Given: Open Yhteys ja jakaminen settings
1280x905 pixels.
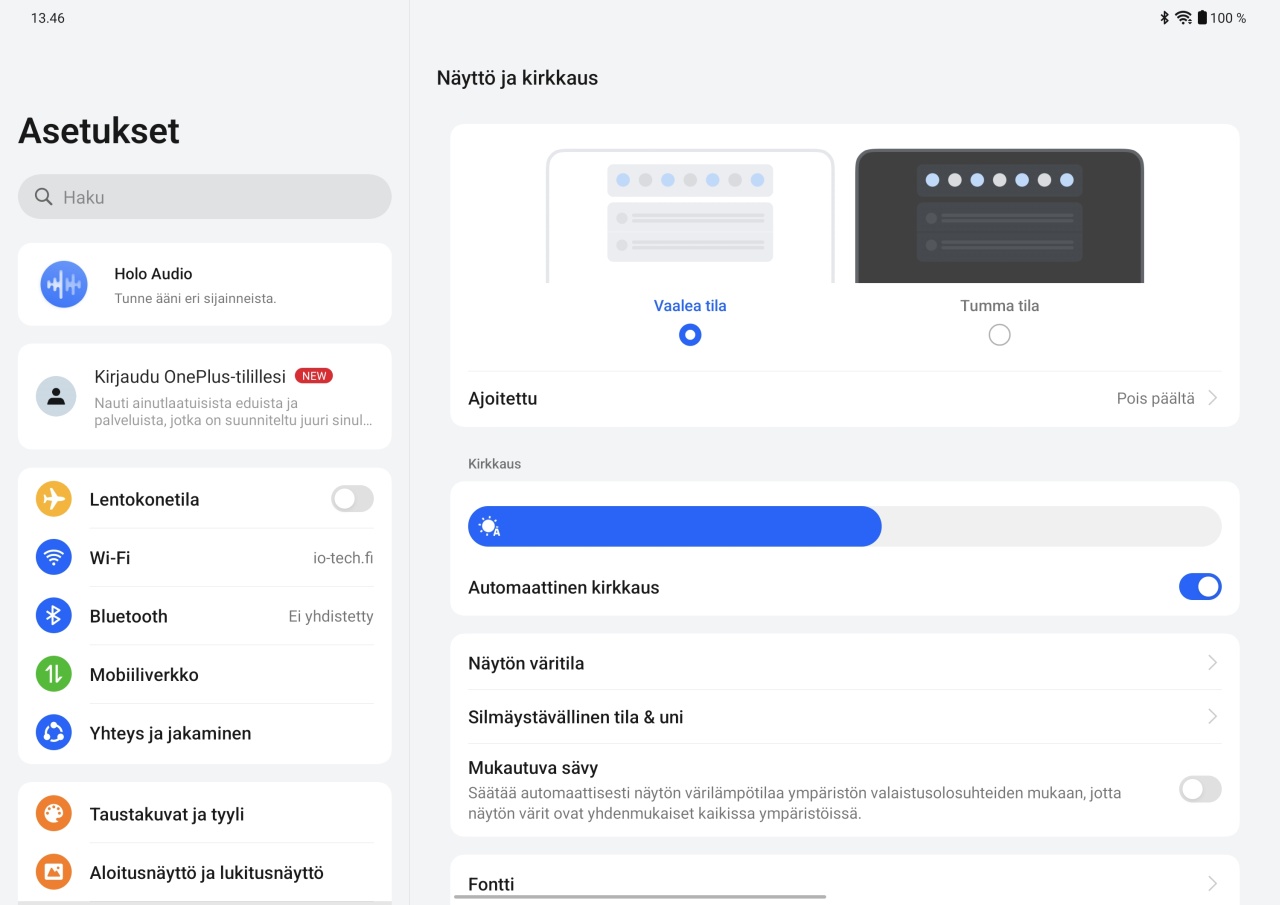Looking at the screenshot, I should (205, 733).
